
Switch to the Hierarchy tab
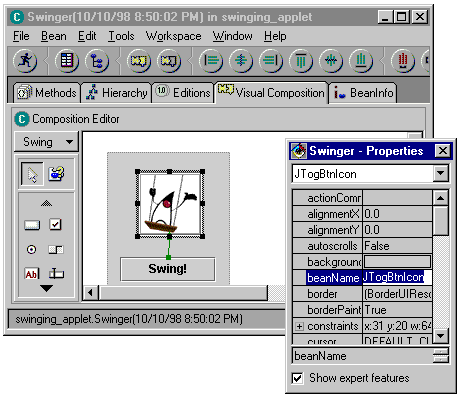[116, 93]
